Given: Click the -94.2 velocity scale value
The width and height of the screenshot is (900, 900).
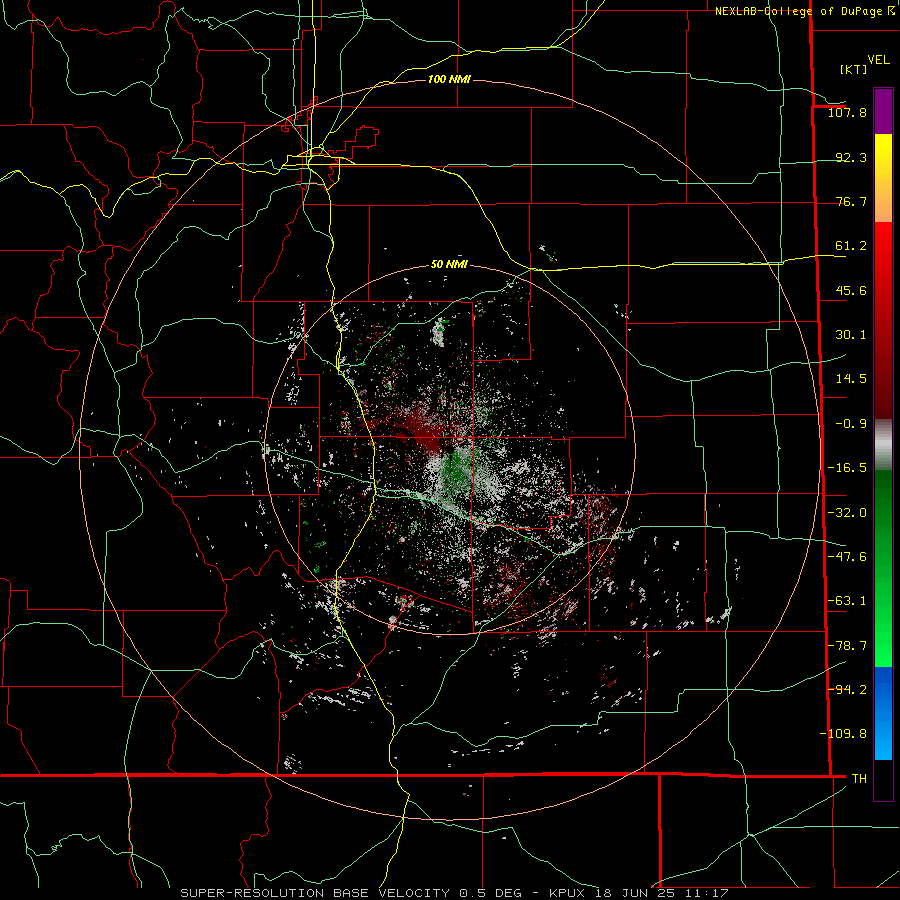Looking at the screenshot, I should (x=847, y=689).
